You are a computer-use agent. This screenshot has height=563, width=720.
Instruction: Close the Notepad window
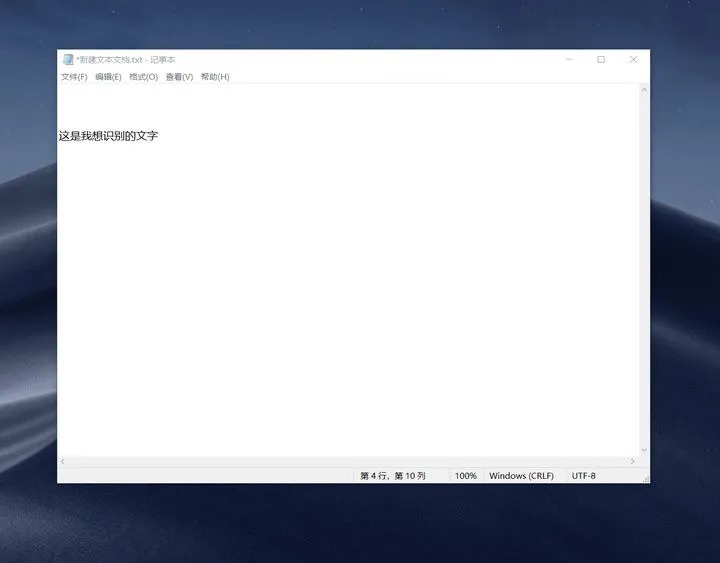(x=633, y=59)
